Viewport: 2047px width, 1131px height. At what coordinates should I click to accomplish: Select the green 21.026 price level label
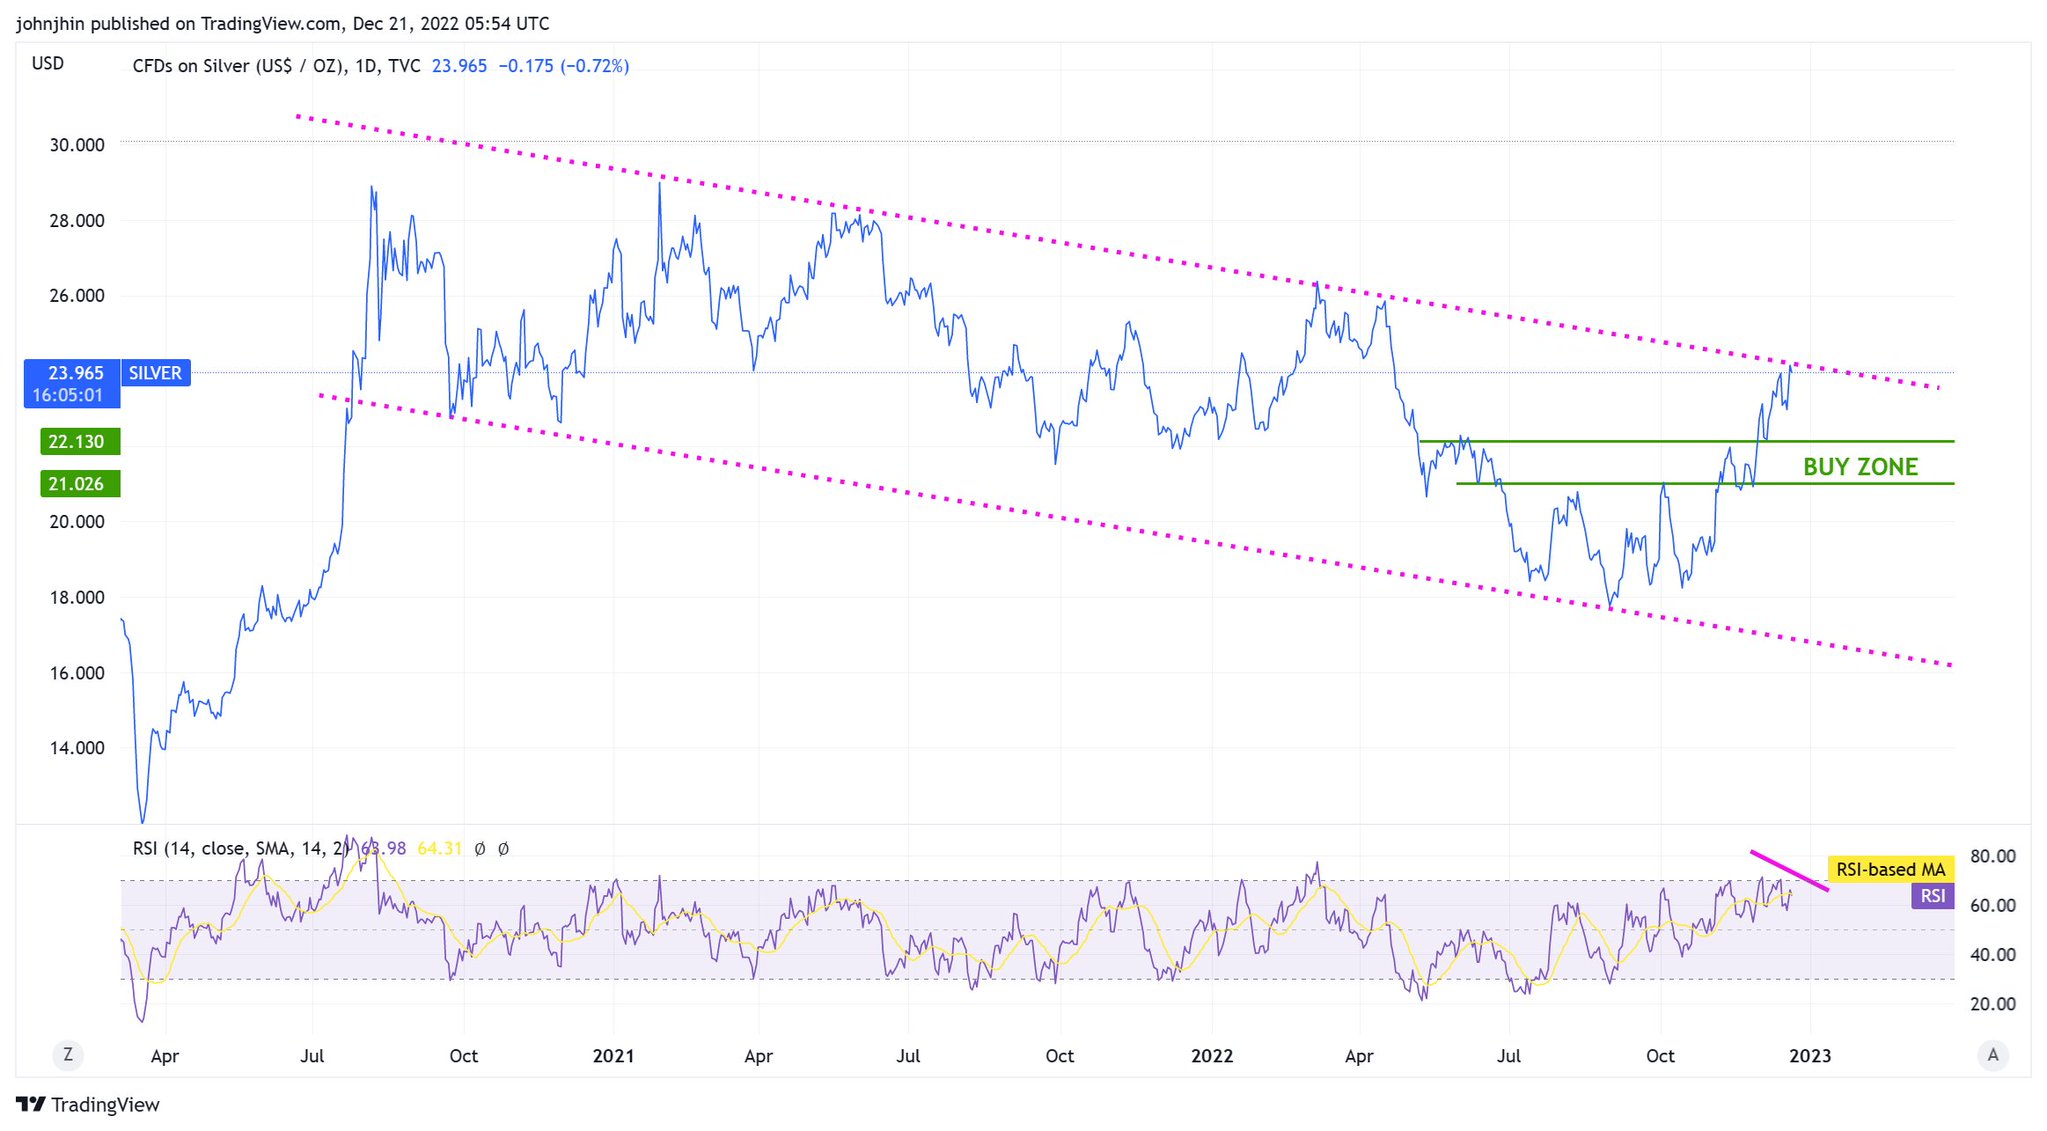[78, 484]
